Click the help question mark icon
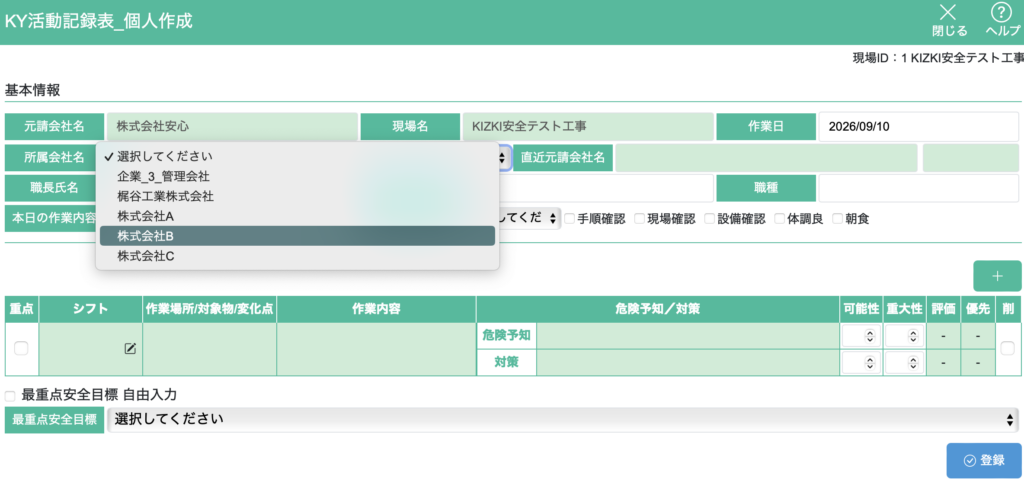 tap(1001, 12)
